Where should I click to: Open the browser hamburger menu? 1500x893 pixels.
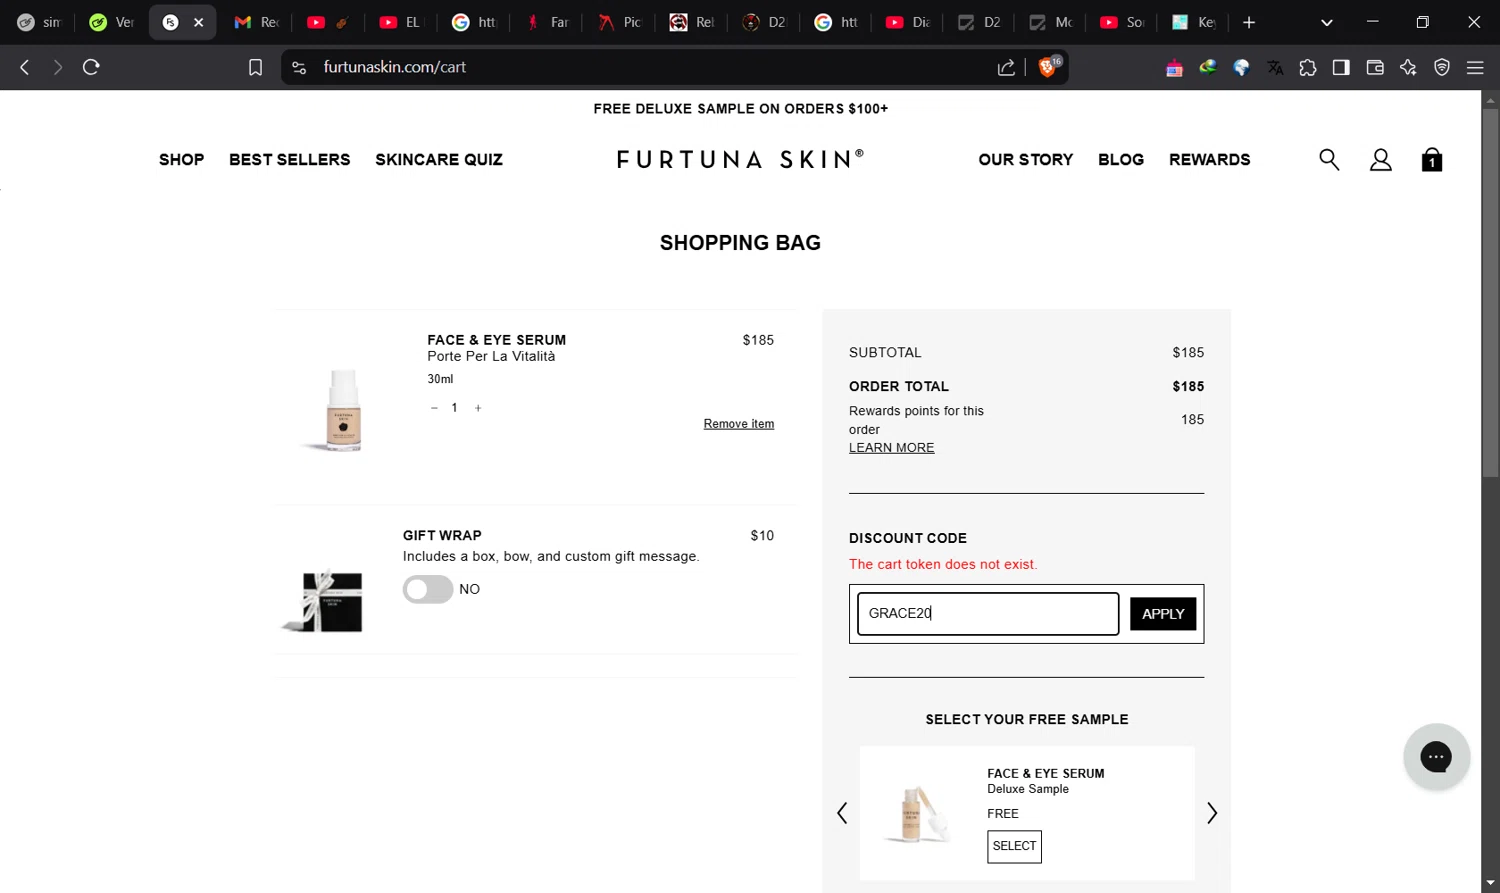[1475, 67]
